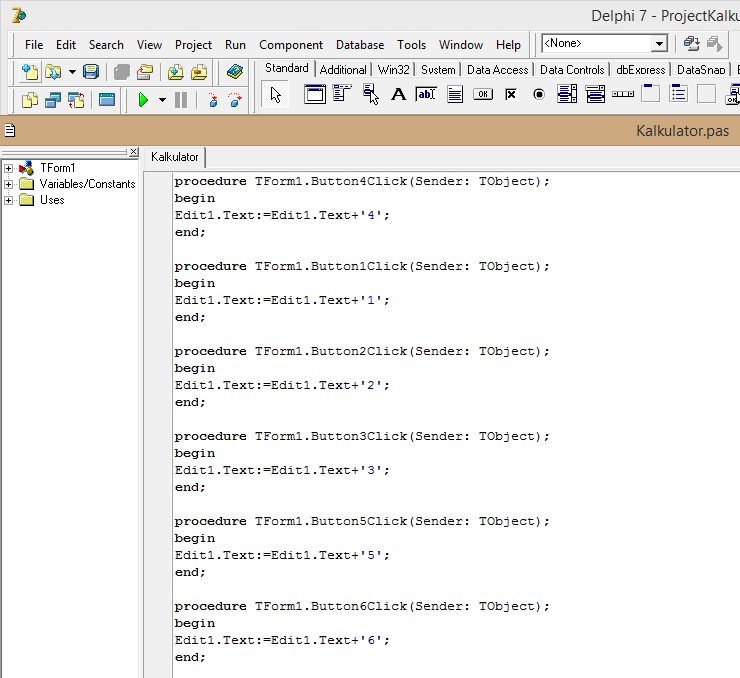Viewport: 740px width, 678px height.
Task: Open the Run button dropdown arrow
Action: tap(162, 100)
